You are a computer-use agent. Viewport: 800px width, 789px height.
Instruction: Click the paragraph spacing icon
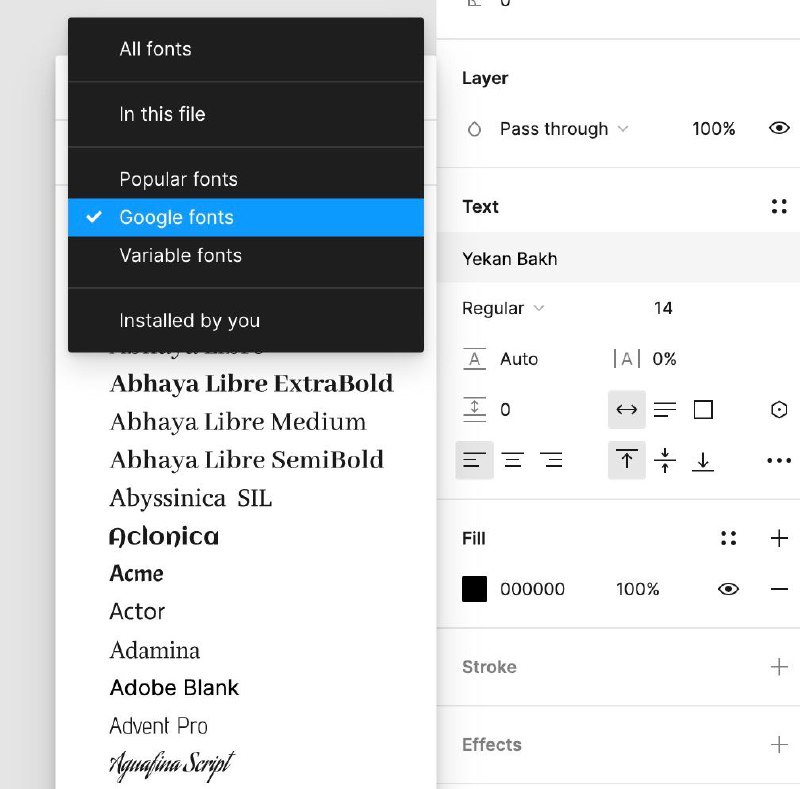tap(474, 409)
